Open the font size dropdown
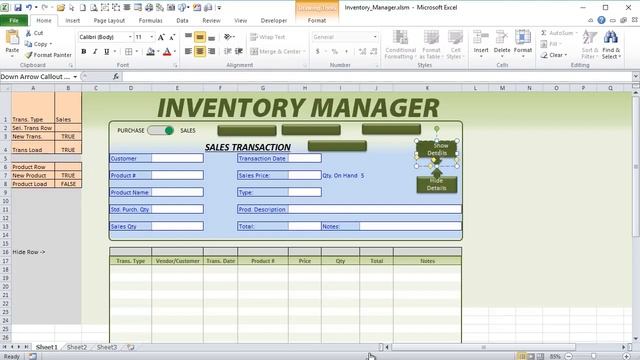This screenshot has height=360, width=640. [151, 37]
